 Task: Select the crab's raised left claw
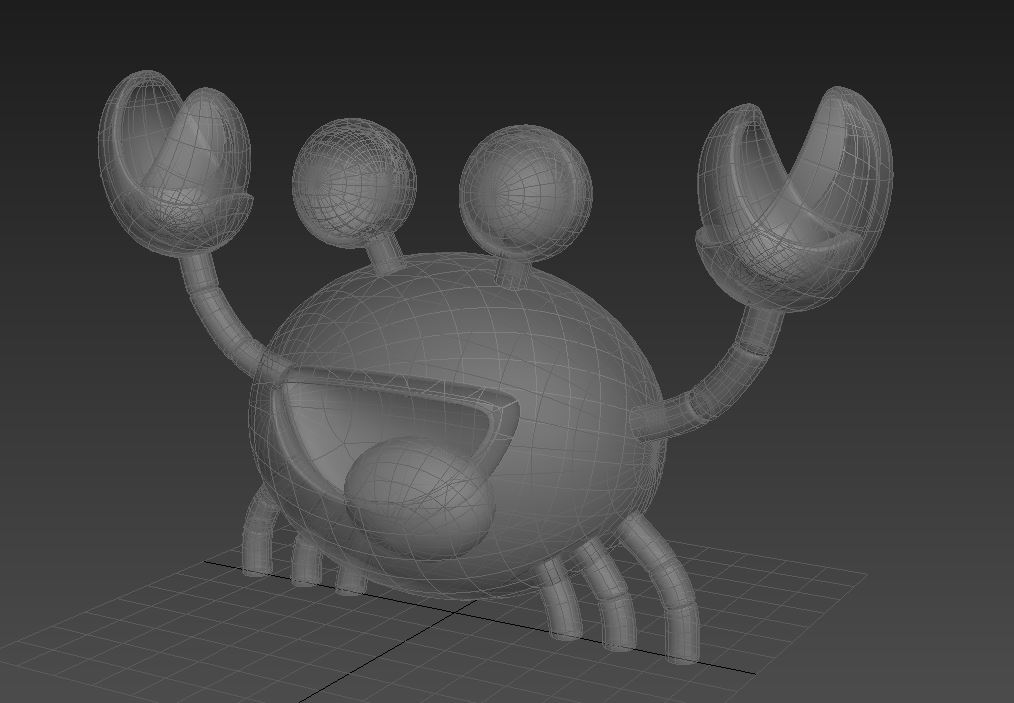174,162
